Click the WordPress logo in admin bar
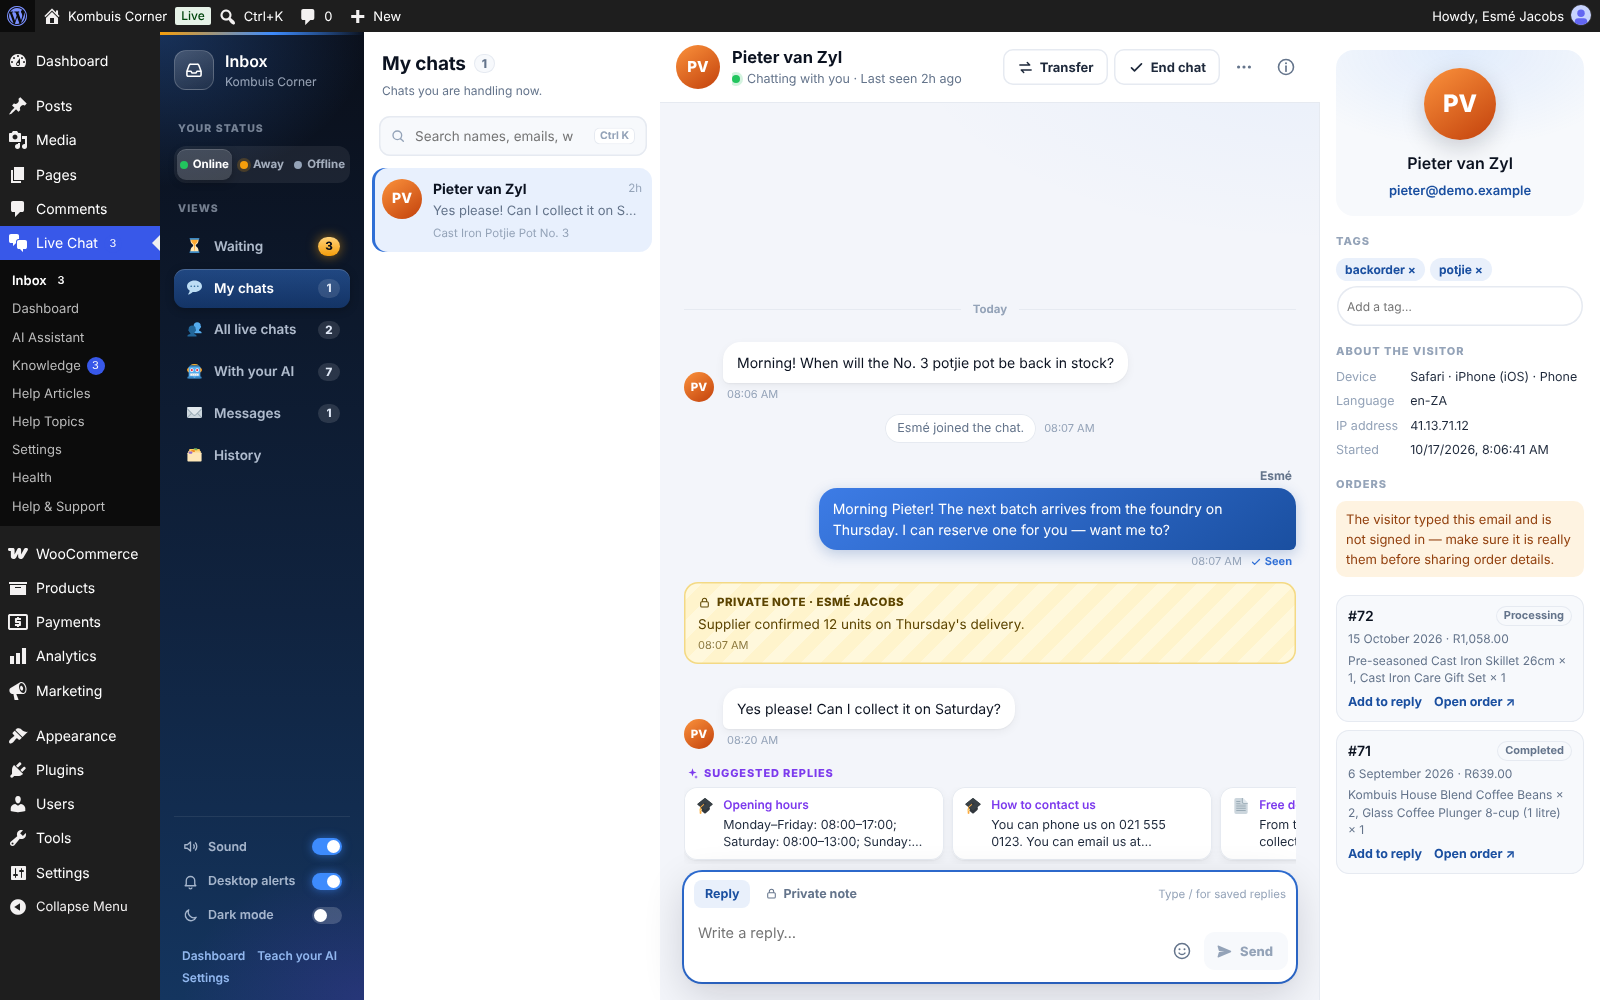Viewport: 1600px width, 1000px height. pos(17,16)
